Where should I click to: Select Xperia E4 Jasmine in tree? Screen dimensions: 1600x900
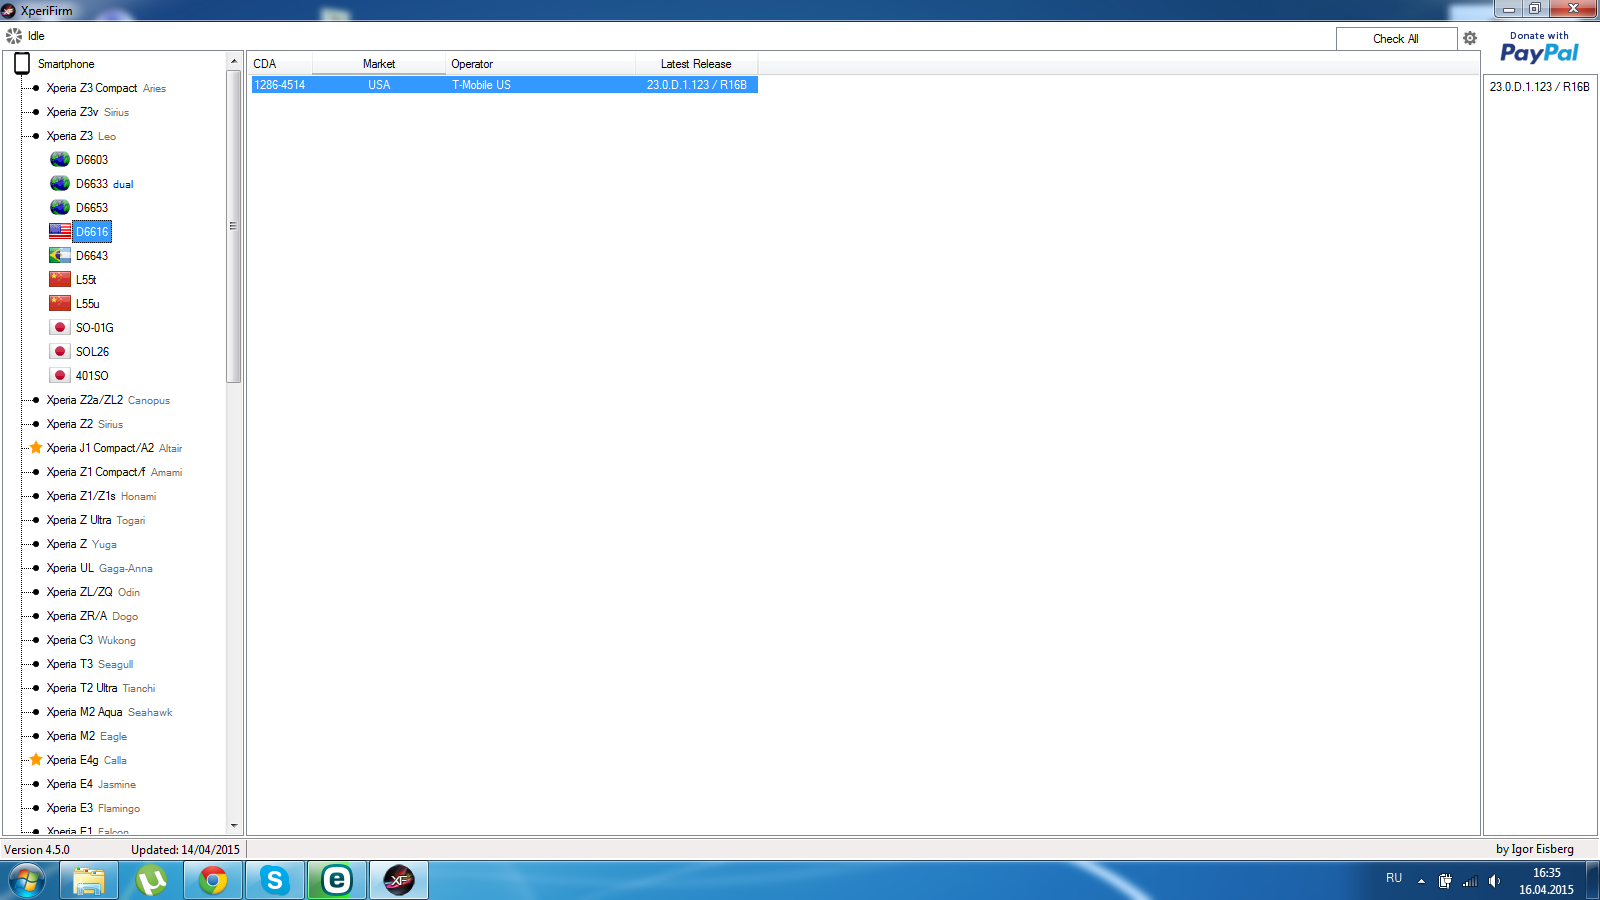tap(91, 784)
